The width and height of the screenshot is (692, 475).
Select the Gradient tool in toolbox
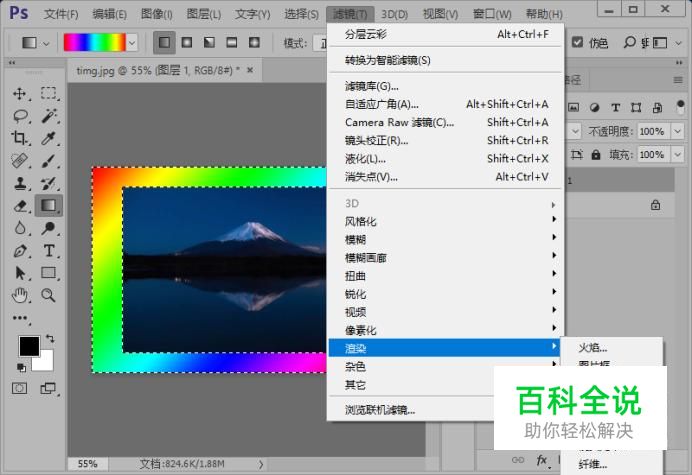tap(49, 205)
